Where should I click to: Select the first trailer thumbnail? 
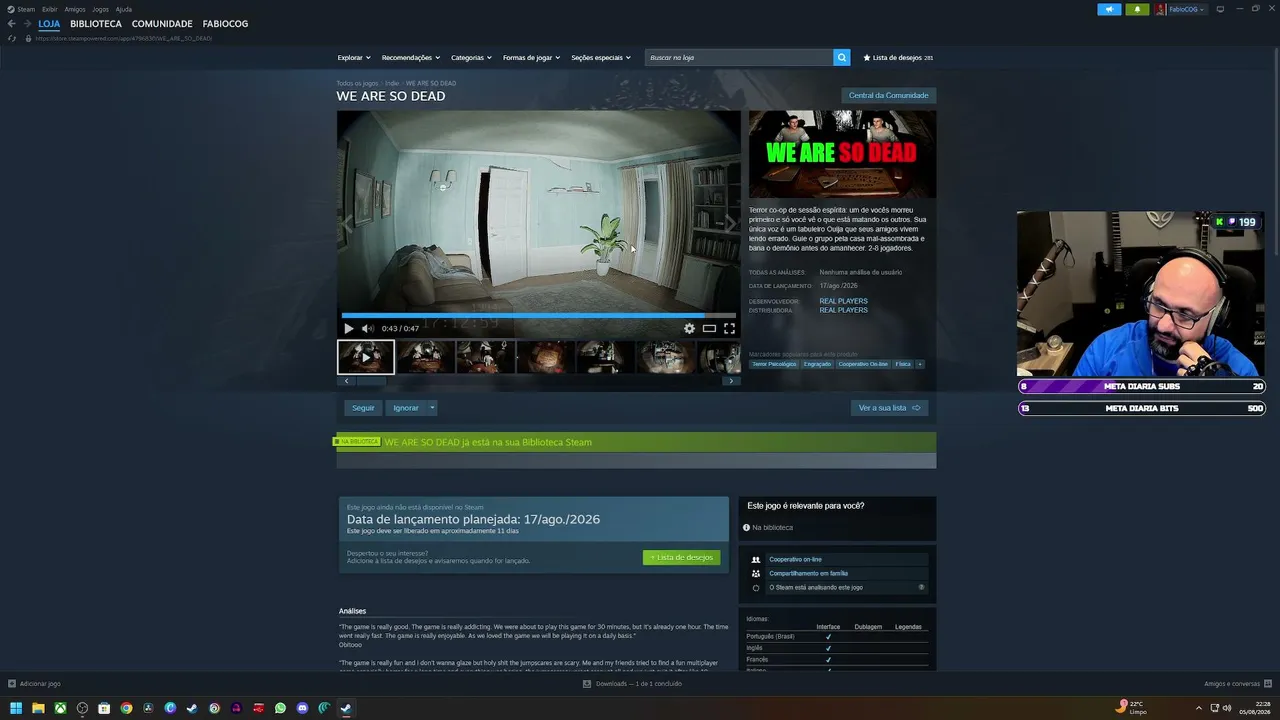(366, 357)
